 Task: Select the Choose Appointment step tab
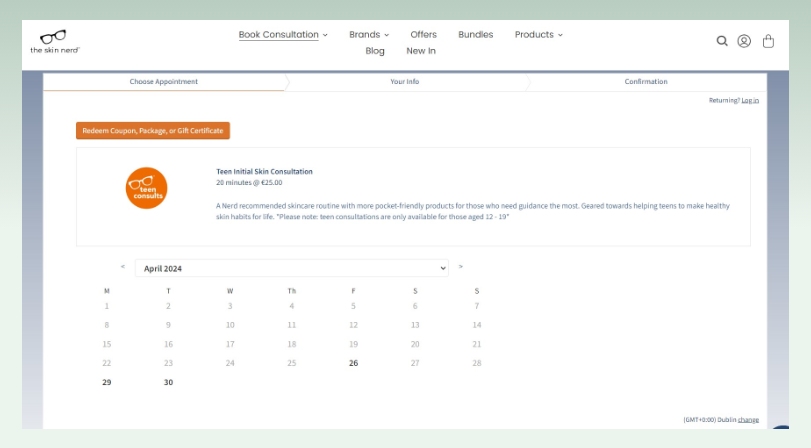pos(163,82)
